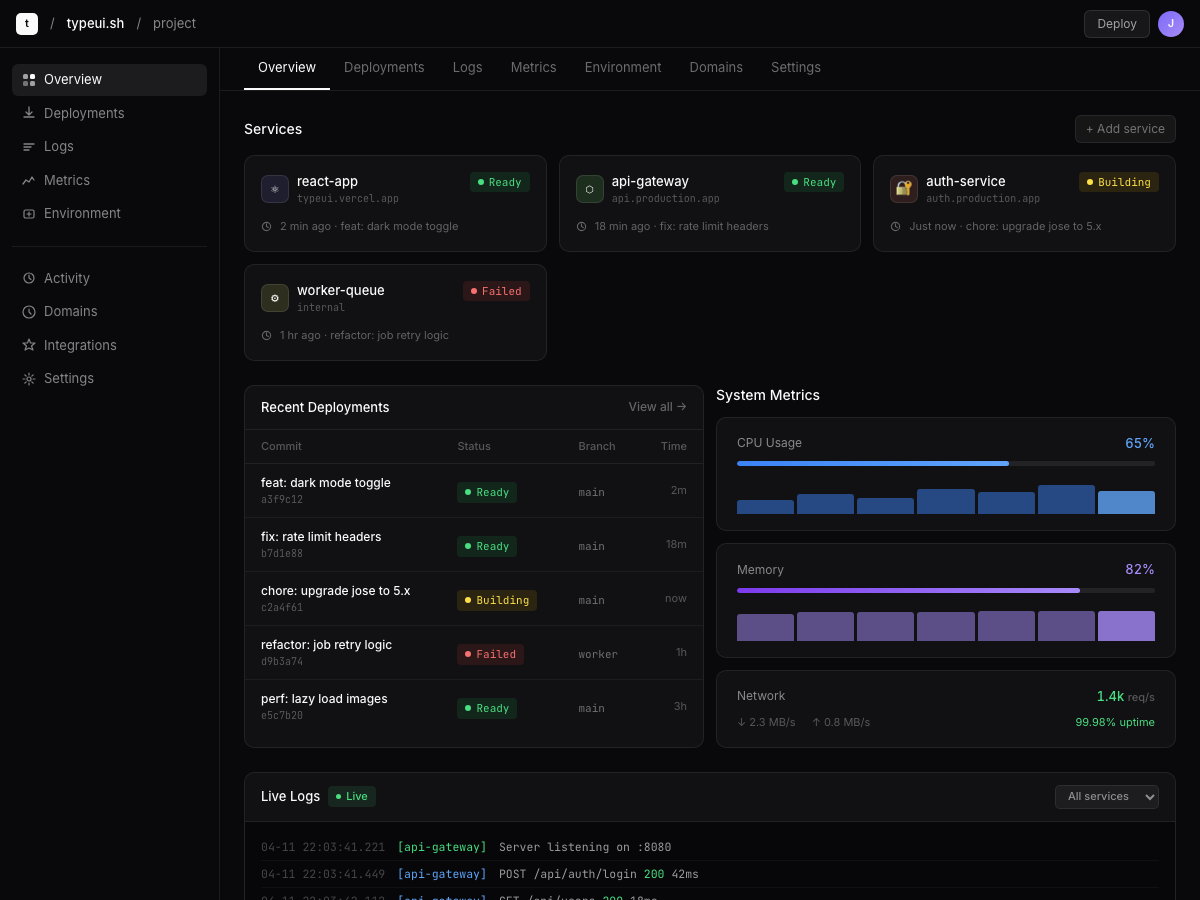Select chore: upgrade jose to 5.x deployment row
Screen dimensions: 1200x900
click(x=474, y=599)
